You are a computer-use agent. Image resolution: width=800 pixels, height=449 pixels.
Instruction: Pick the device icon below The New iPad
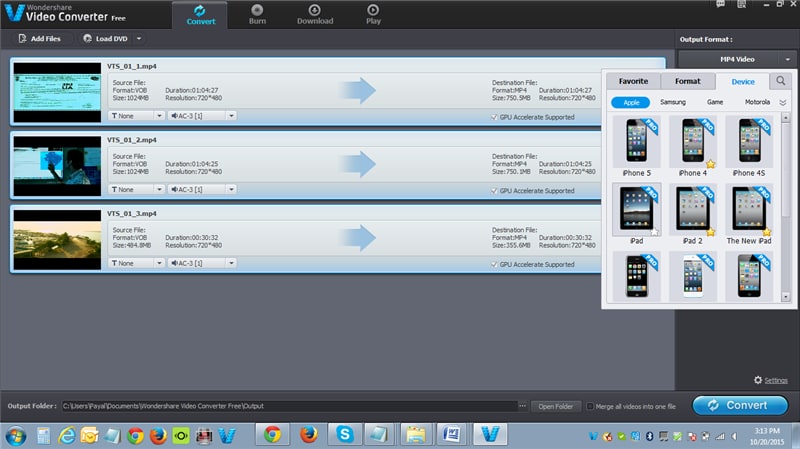[x=749, y=277]
